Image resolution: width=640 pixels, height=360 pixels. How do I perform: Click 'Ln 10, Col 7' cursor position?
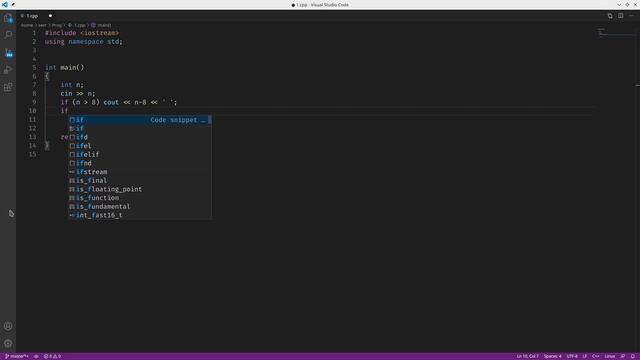527,356
